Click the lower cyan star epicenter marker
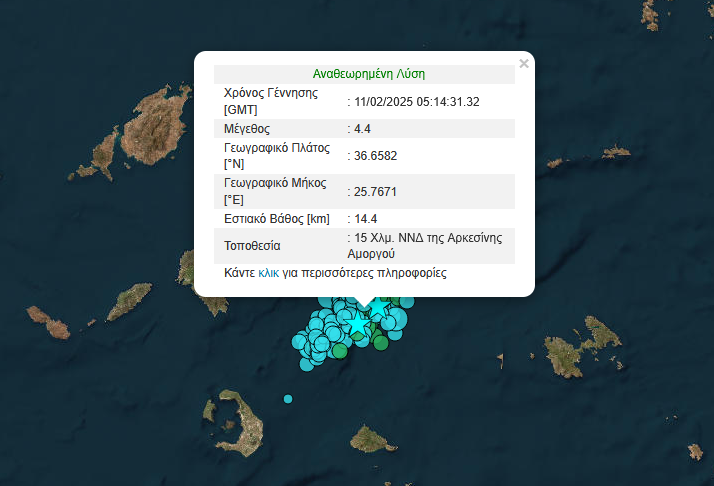Screen dimensions: 714x486 356,324
